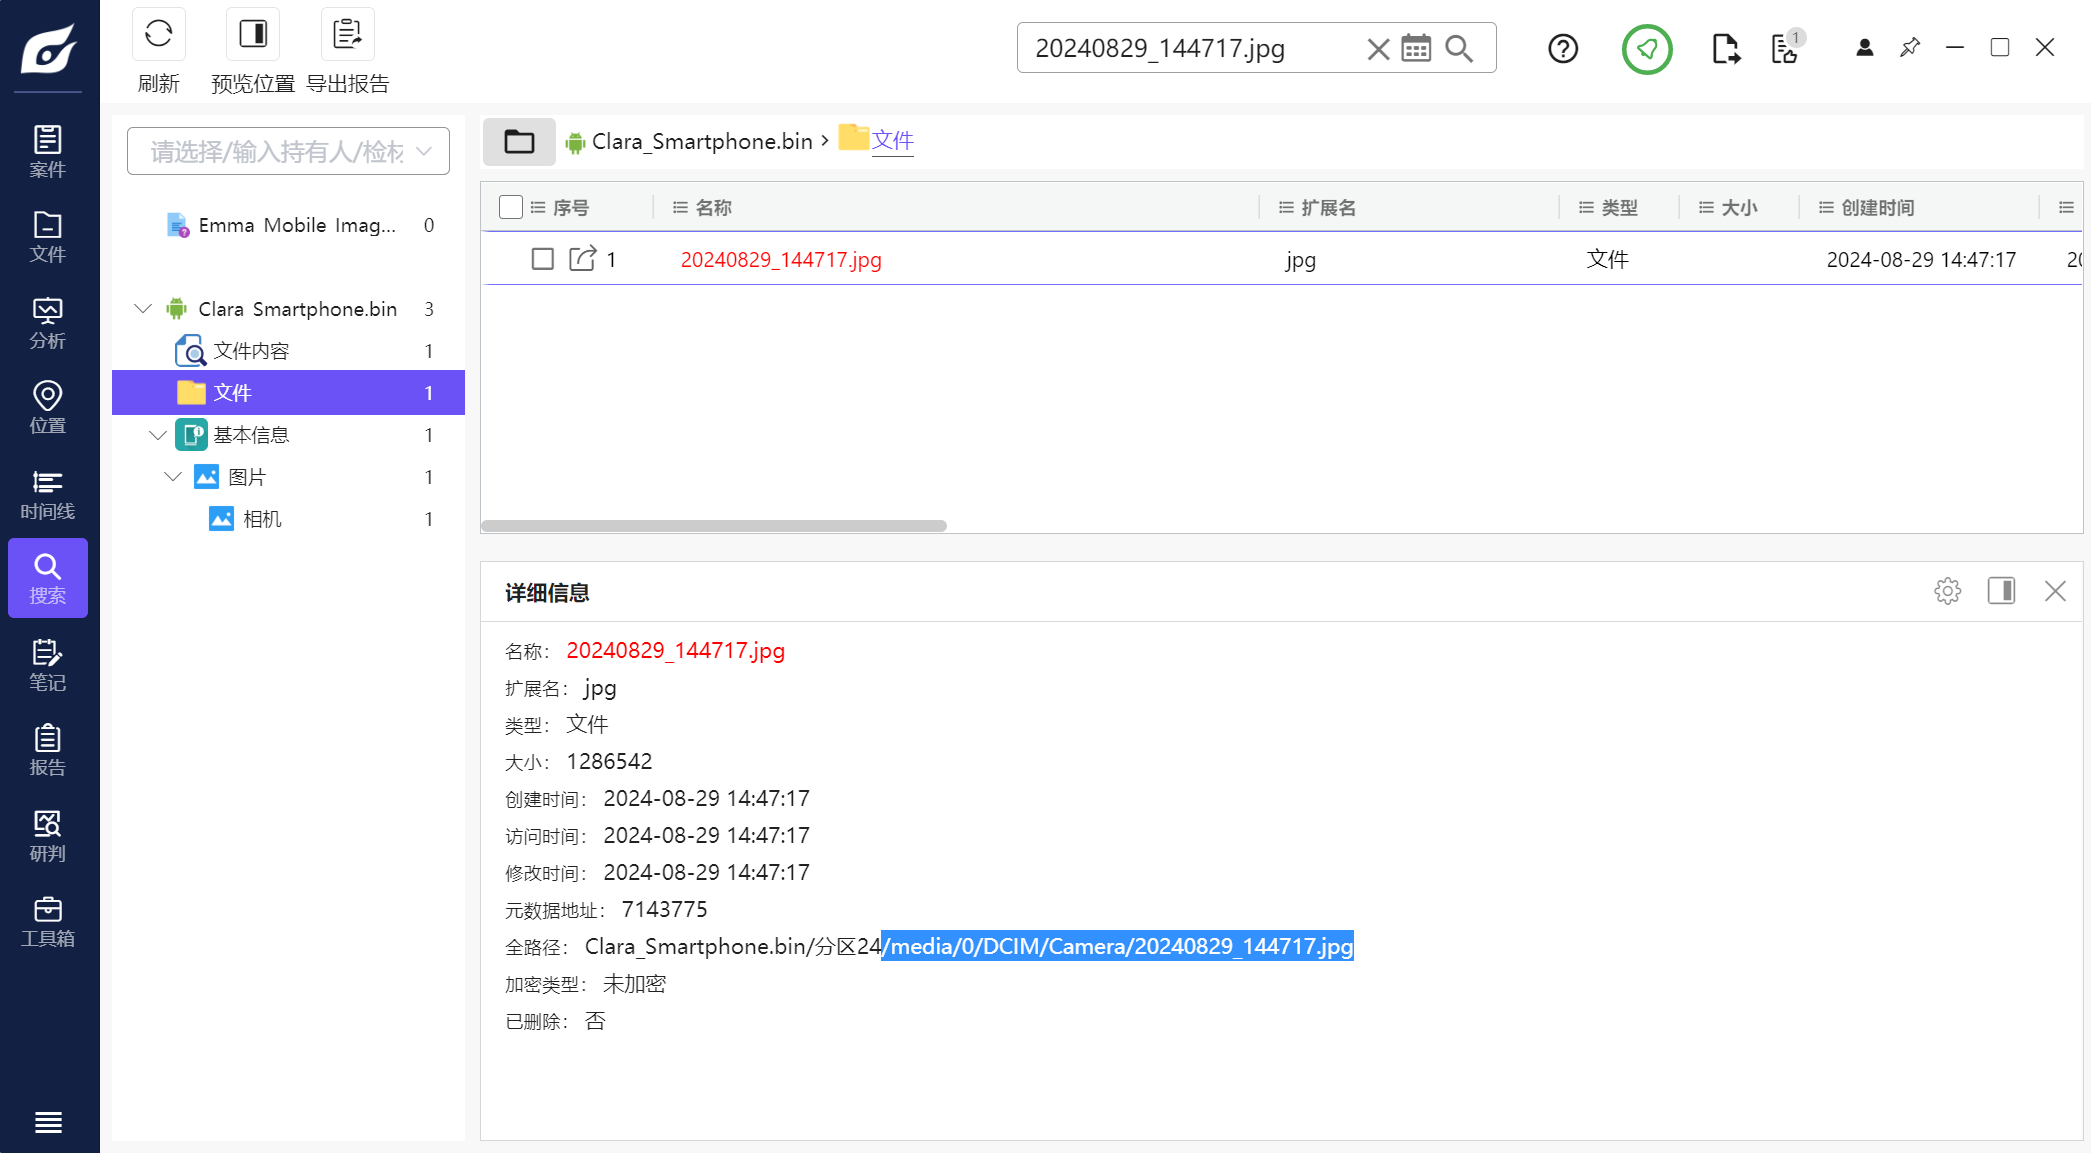2091x1153 pixels.
Task: Select the 文件内容 tree item
Action: (x=251, y=351)
